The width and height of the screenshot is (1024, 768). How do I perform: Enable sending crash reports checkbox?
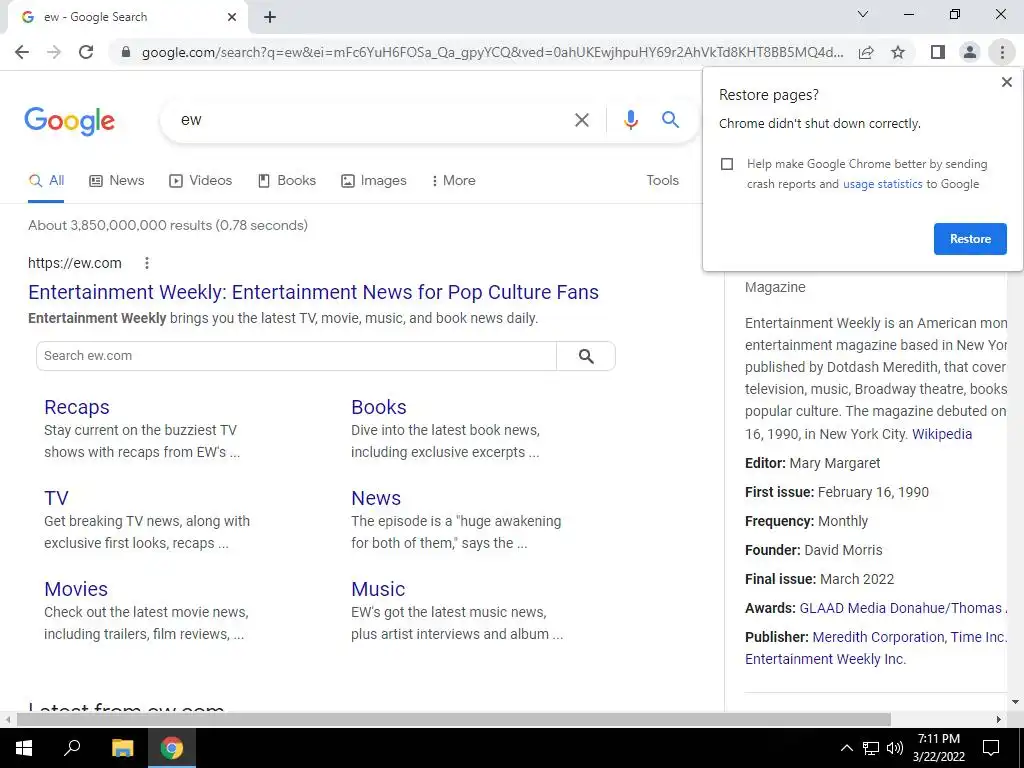[x=727, y=164]
